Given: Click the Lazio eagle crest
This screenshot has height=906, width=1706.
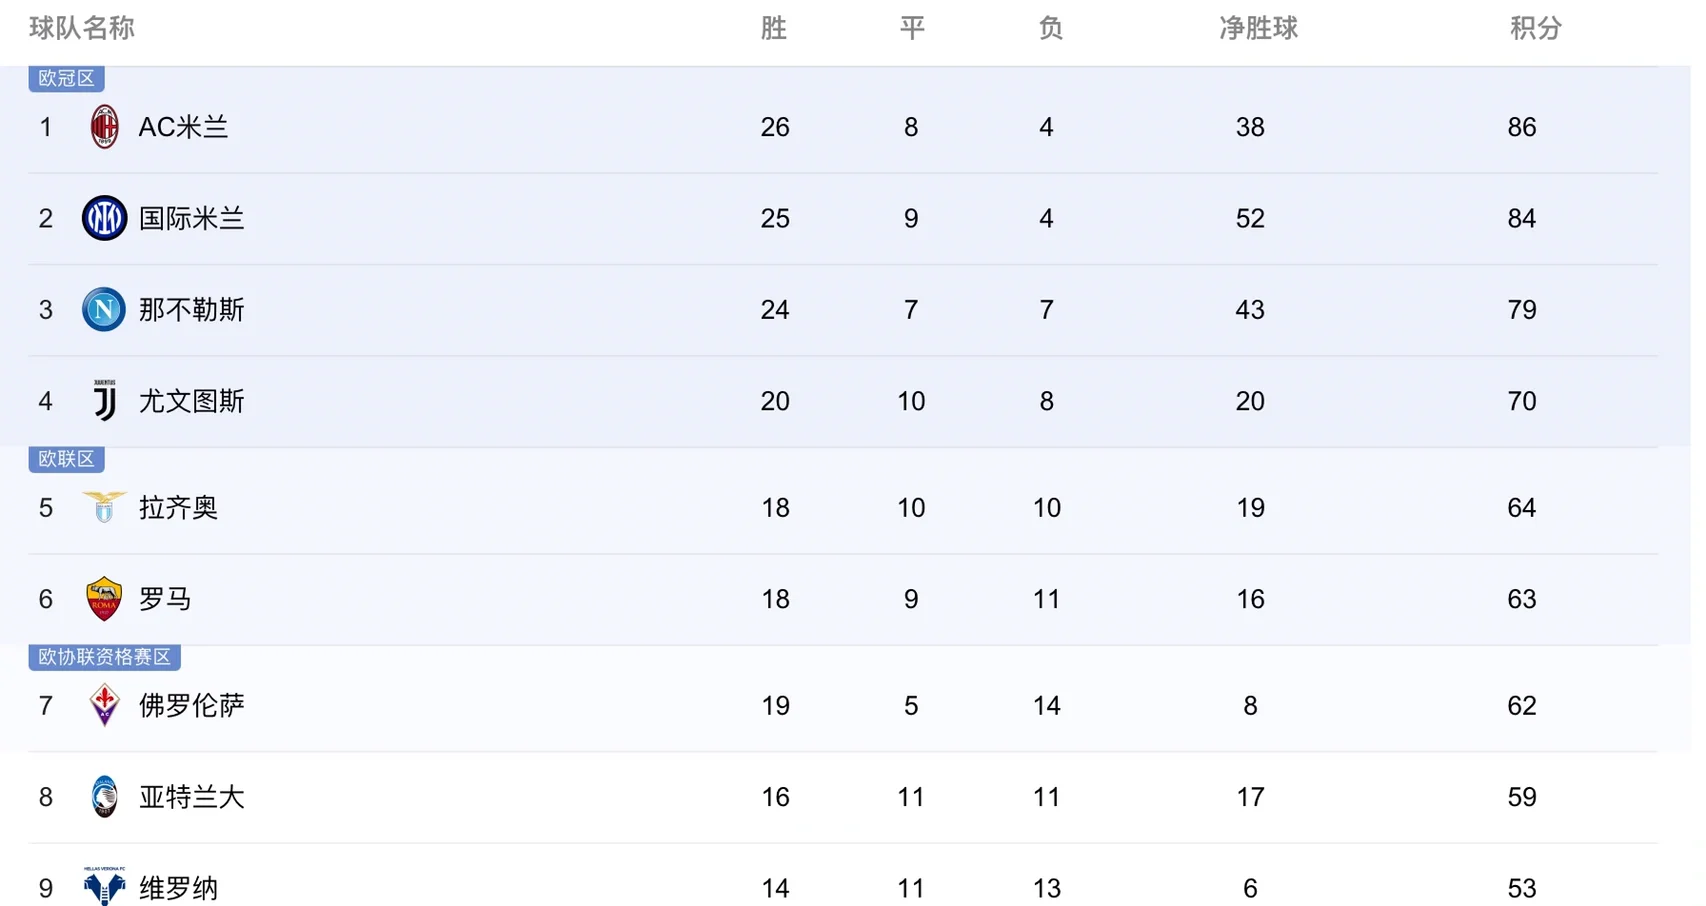Looking at the screenshot, I should tap(104, 507).
